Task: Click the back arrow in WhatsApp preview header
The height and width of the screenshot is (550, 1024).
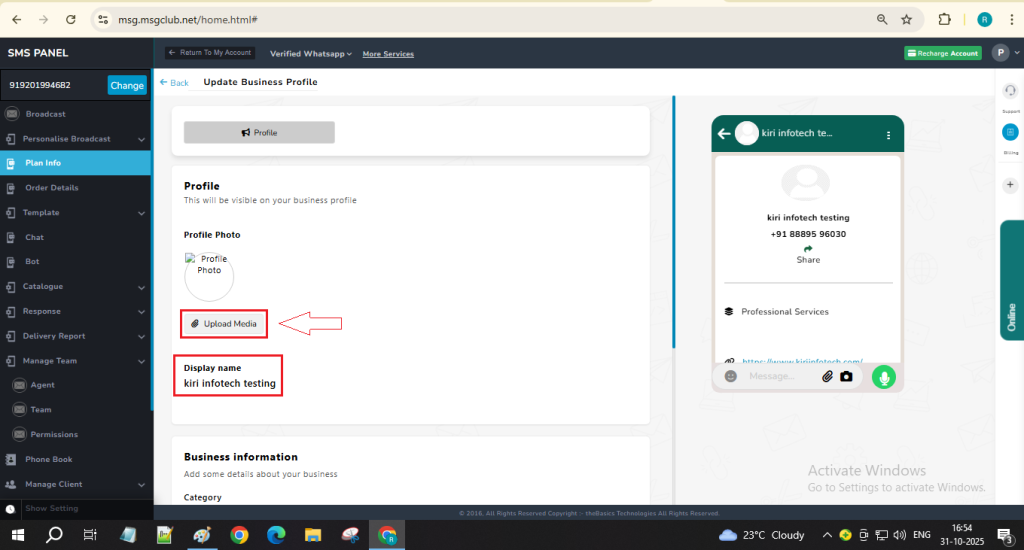Action: [x=724, y=134]
